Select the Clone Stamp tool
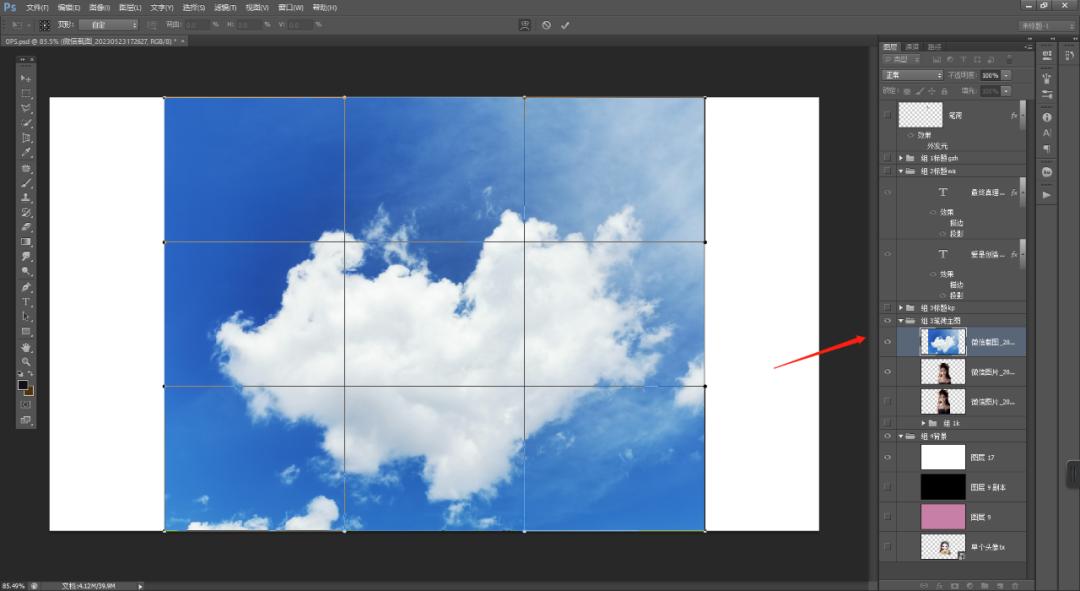The height and width of the screenshot is (591, 1080). pyautogui.click(x=26, y=198)
